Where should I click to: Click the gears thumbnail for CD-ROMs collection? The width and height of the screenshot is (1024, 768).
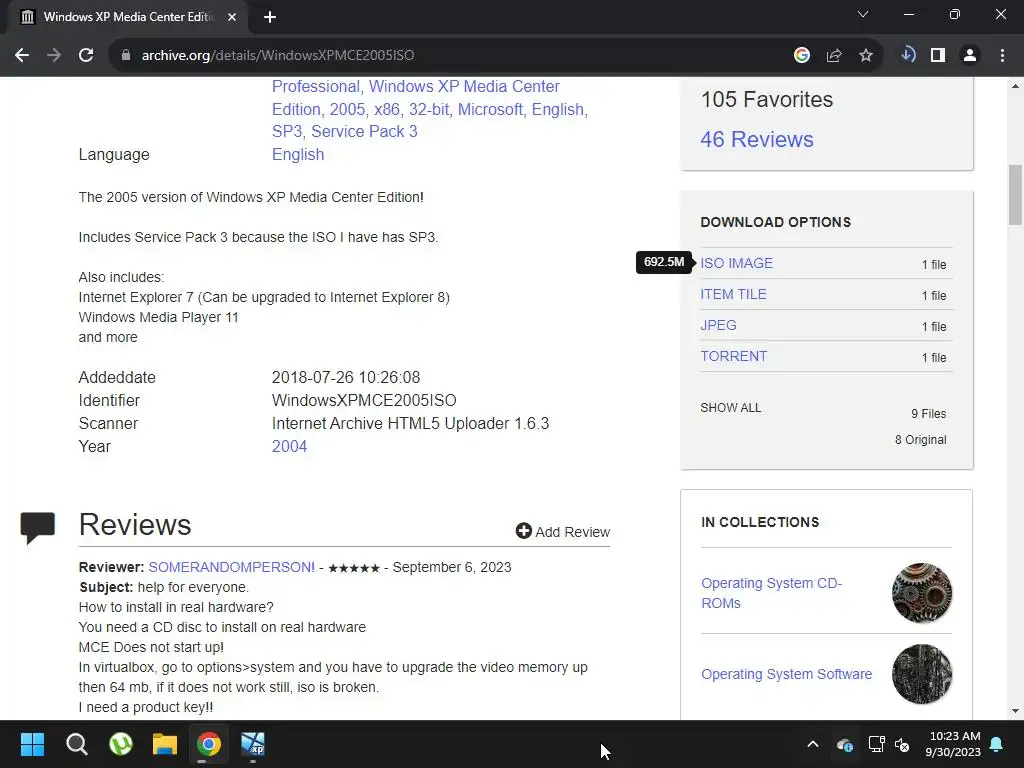pyautogui.click(x=921, y=593)
